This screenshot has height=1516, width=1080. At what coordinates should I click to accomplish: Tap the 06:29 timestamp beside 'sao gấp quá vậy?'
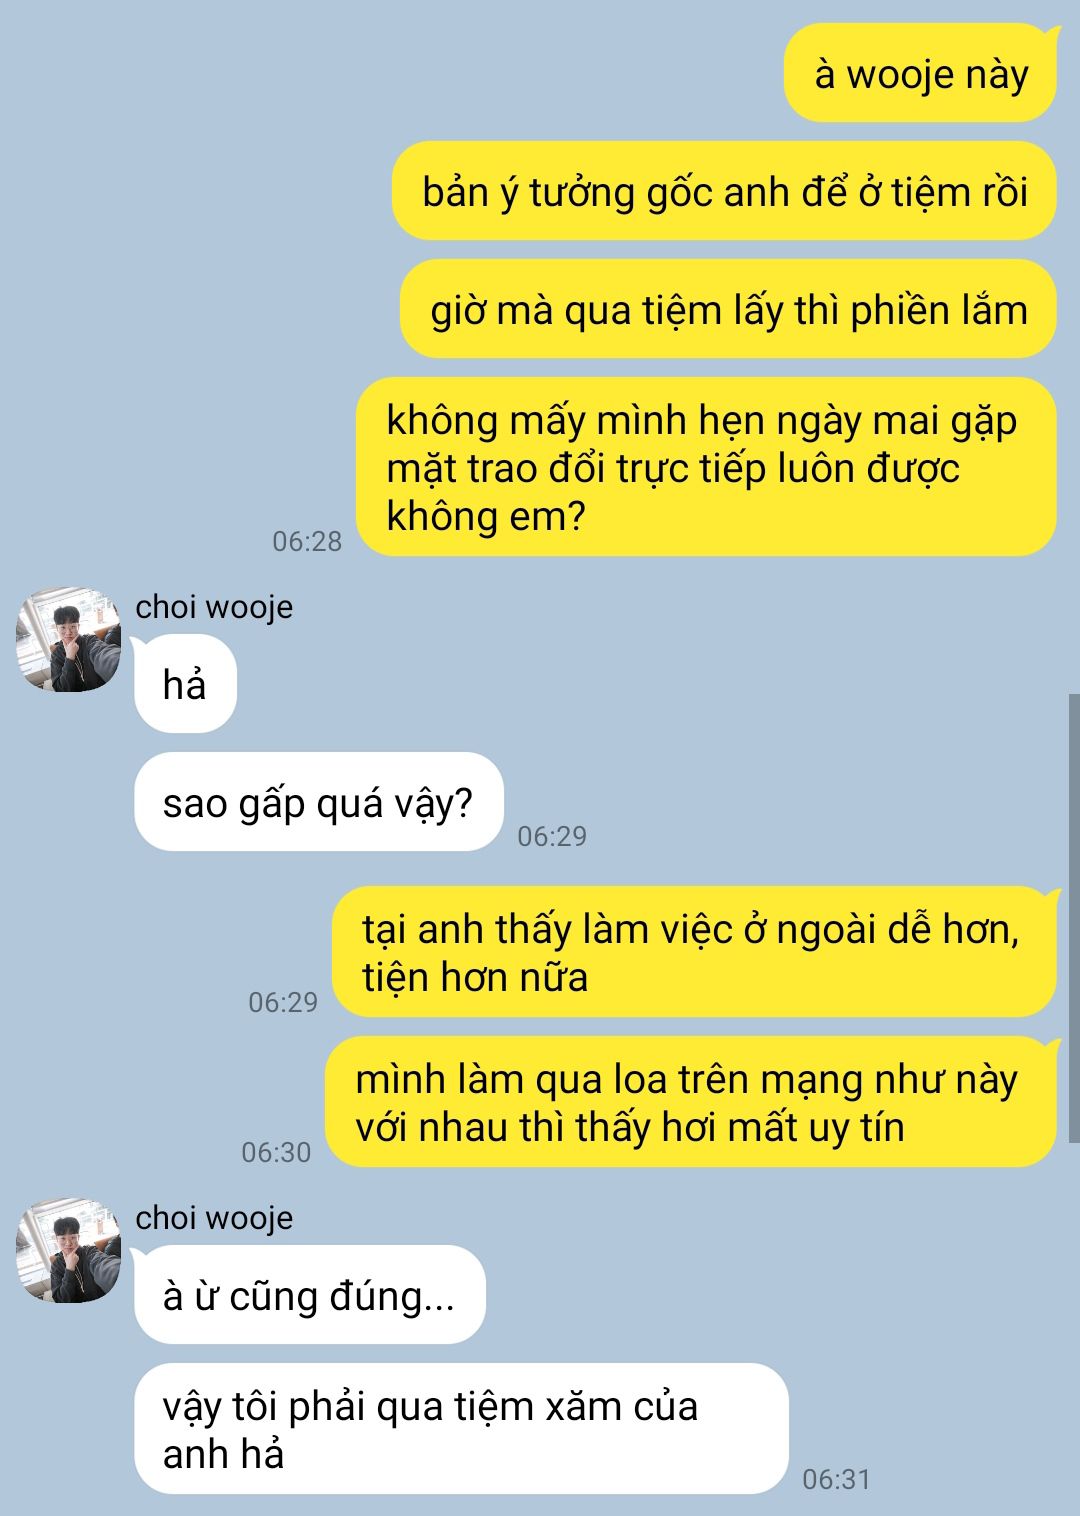(552, 836)
